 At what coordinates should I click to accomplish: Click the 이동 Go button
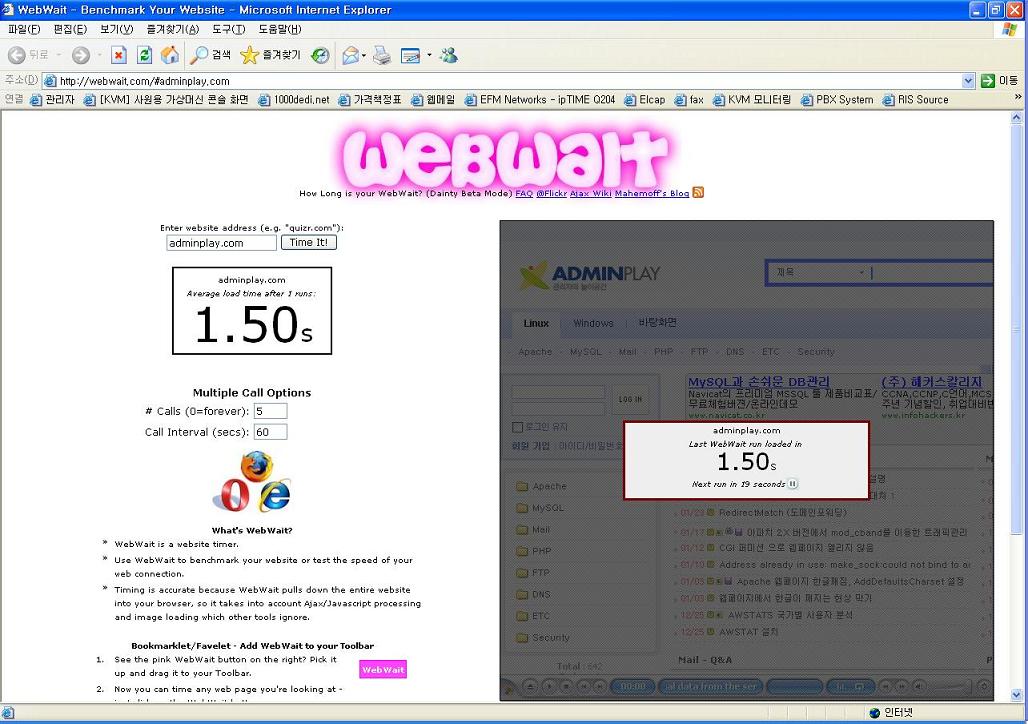point(999,81)
